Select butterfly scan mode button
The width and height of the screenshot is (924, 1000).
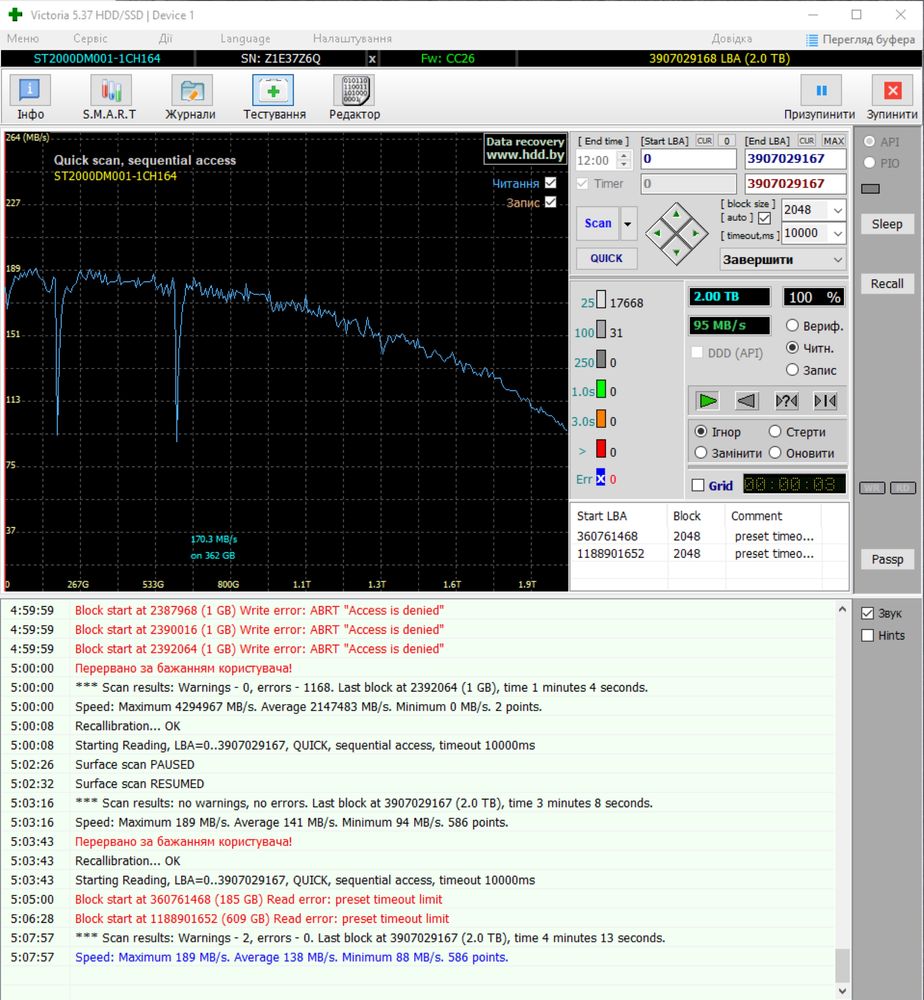pos(825,401)
